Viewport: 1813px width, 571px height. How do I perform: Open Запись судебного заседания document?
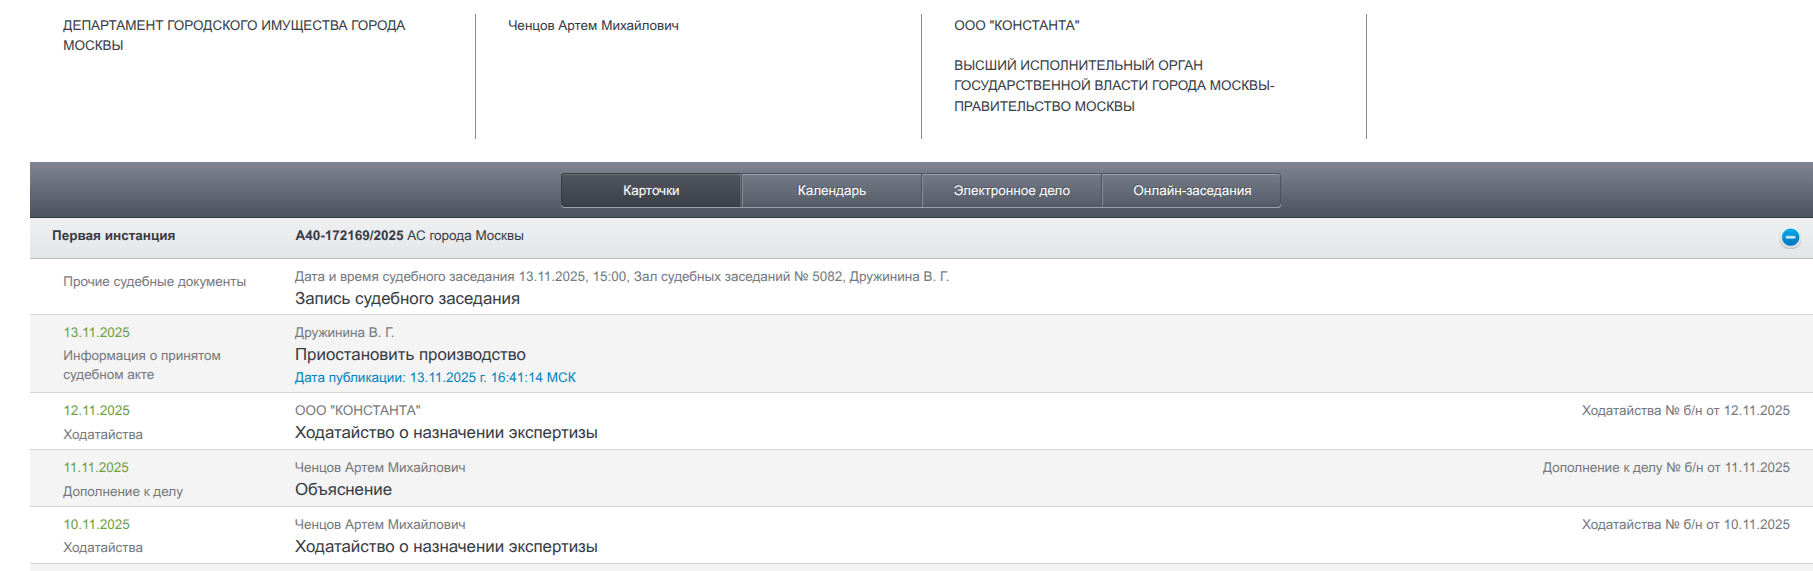pos(407,299)
